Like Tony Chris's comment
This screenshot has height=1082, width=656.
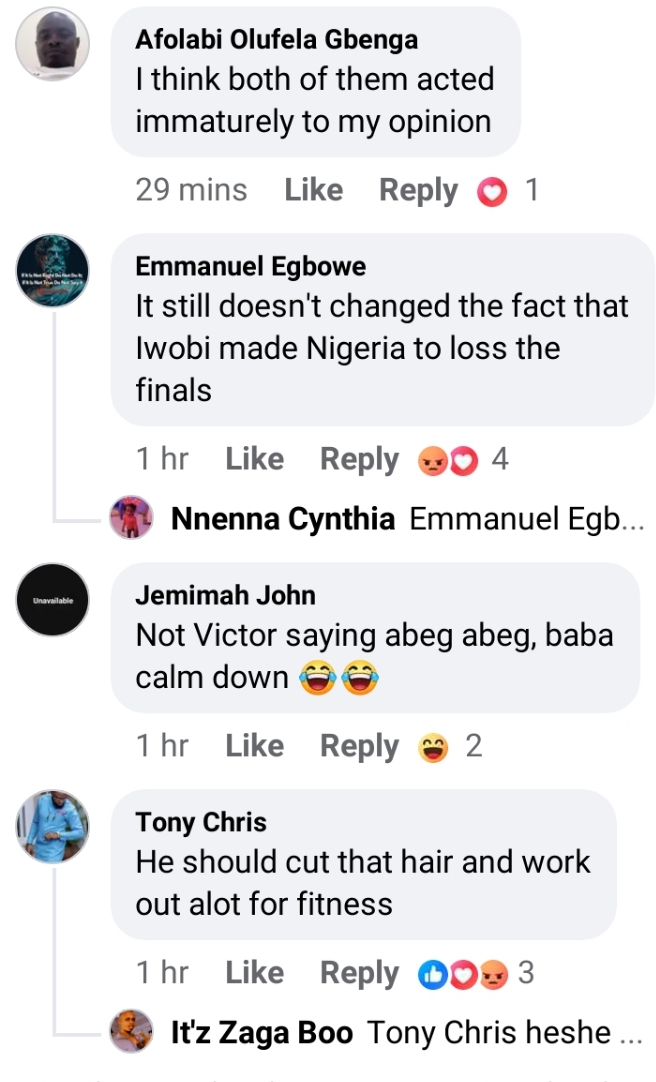point(254,972)
